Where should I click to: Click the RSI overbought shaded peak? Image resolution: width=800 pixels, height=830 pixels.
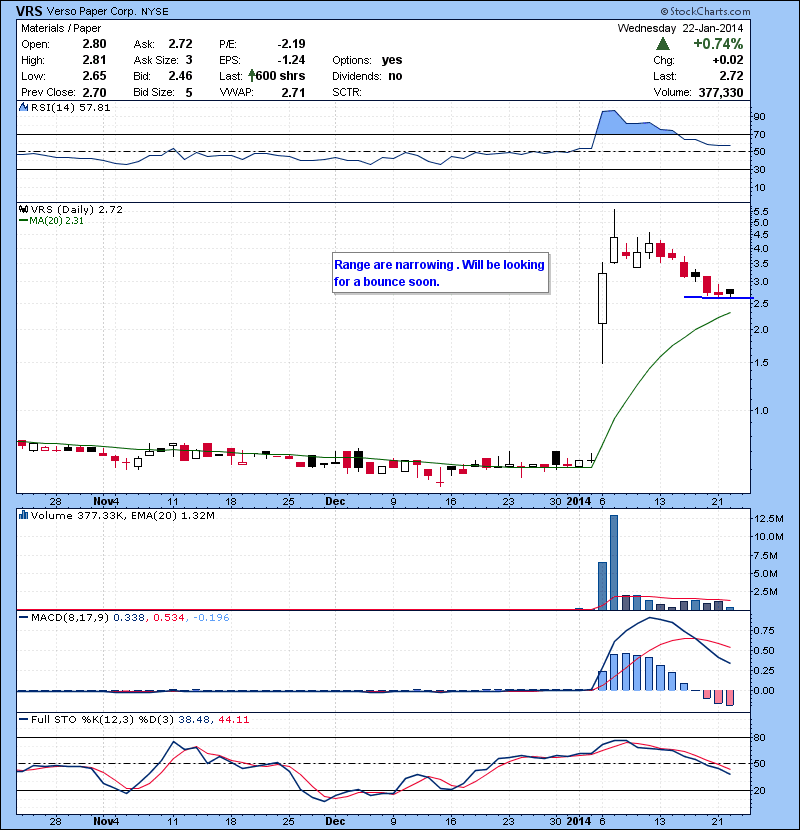coord(630,122)
